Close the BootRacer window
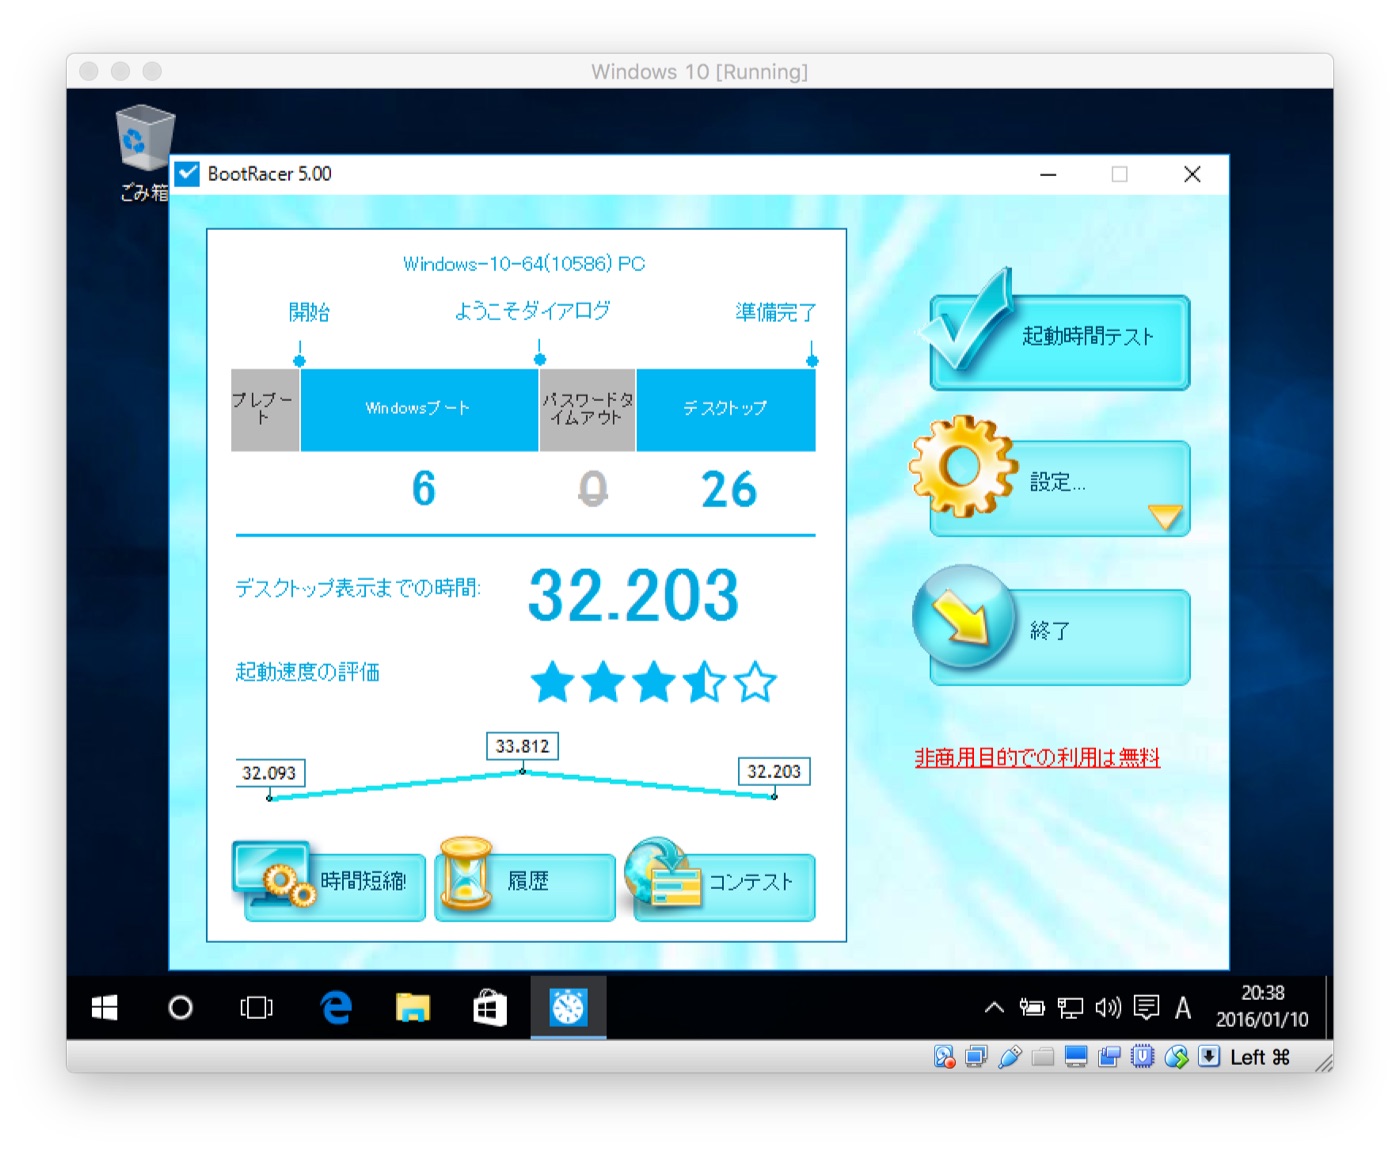 [1192, 174]
